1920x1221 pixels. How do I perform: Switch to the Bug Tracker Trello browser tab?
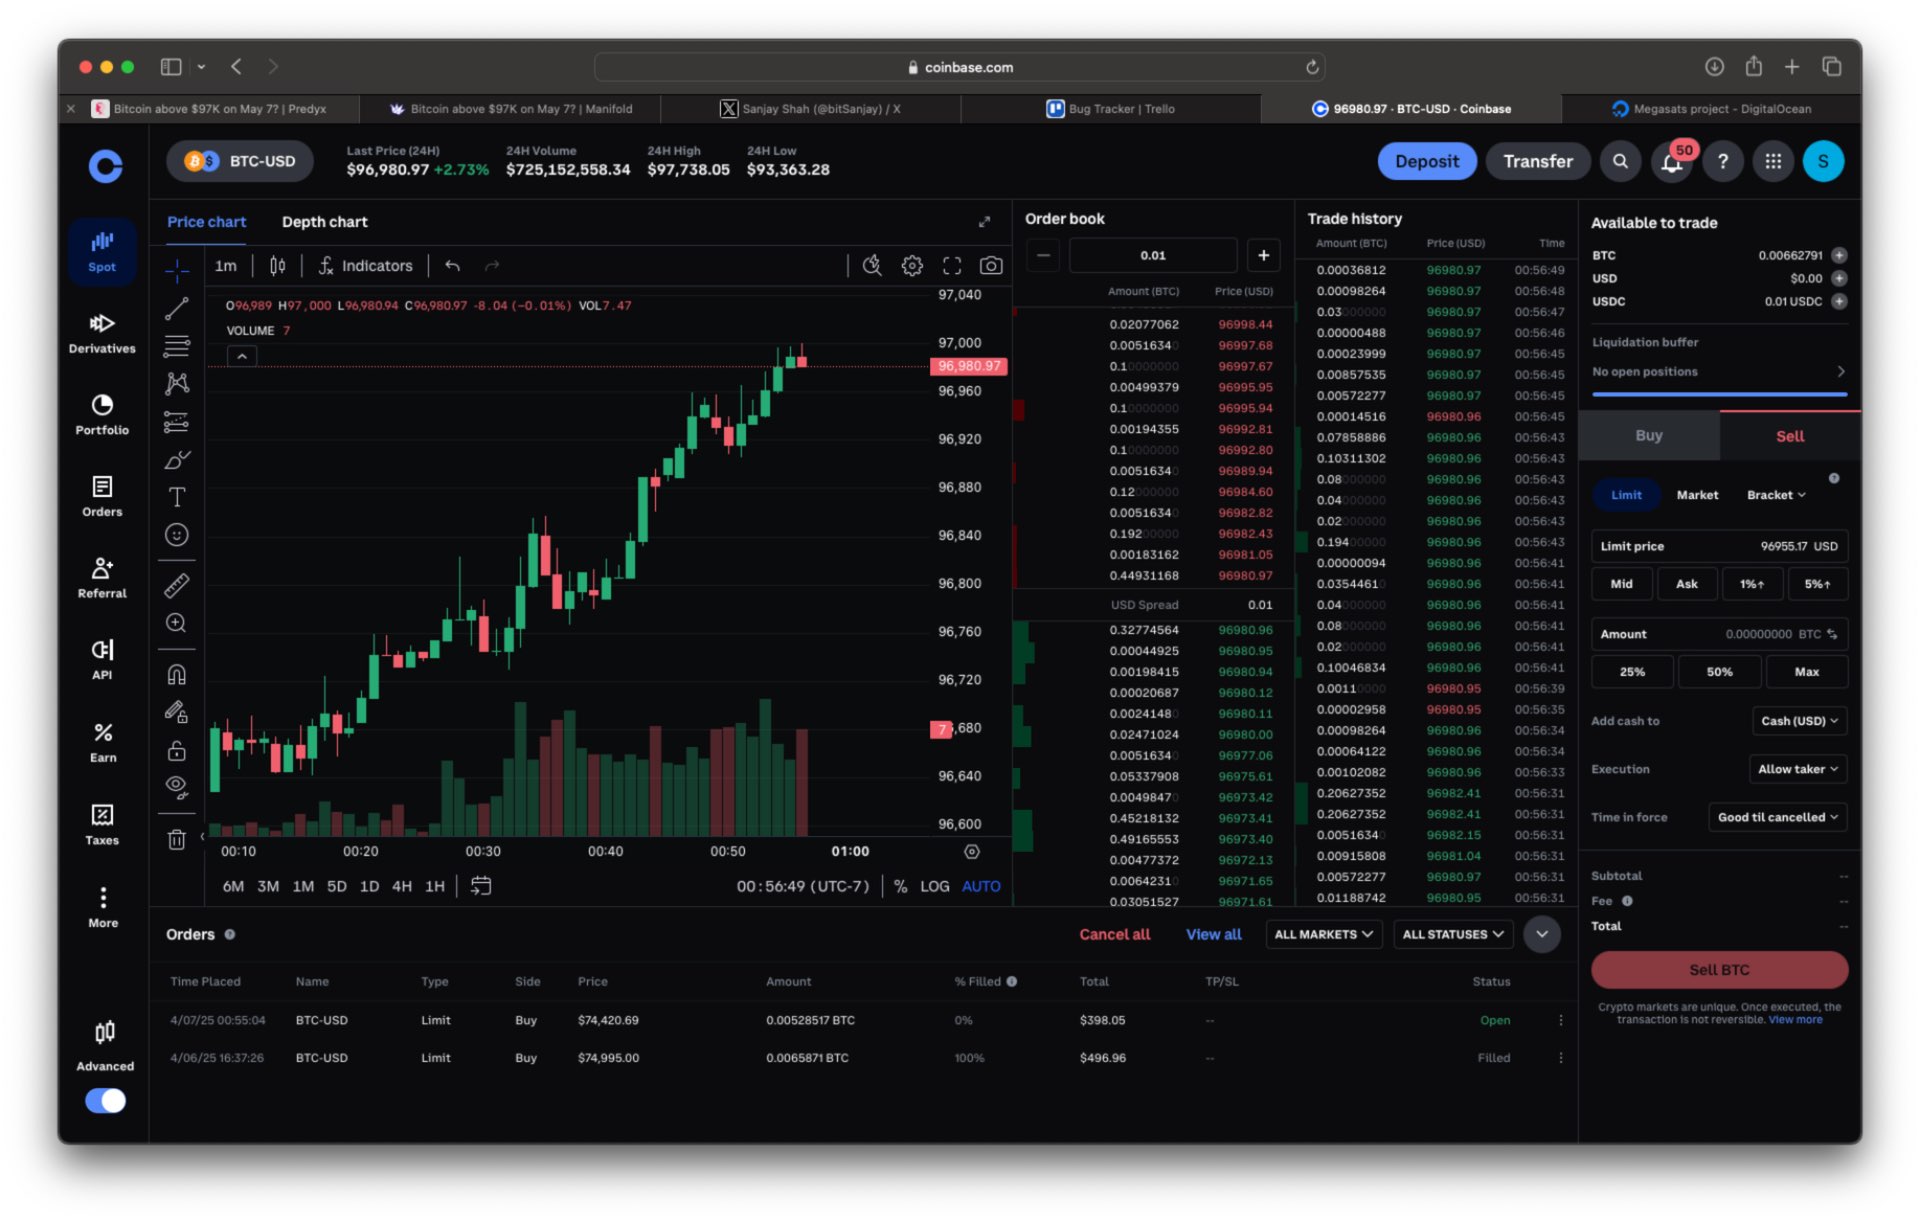tap(1110, 109)
